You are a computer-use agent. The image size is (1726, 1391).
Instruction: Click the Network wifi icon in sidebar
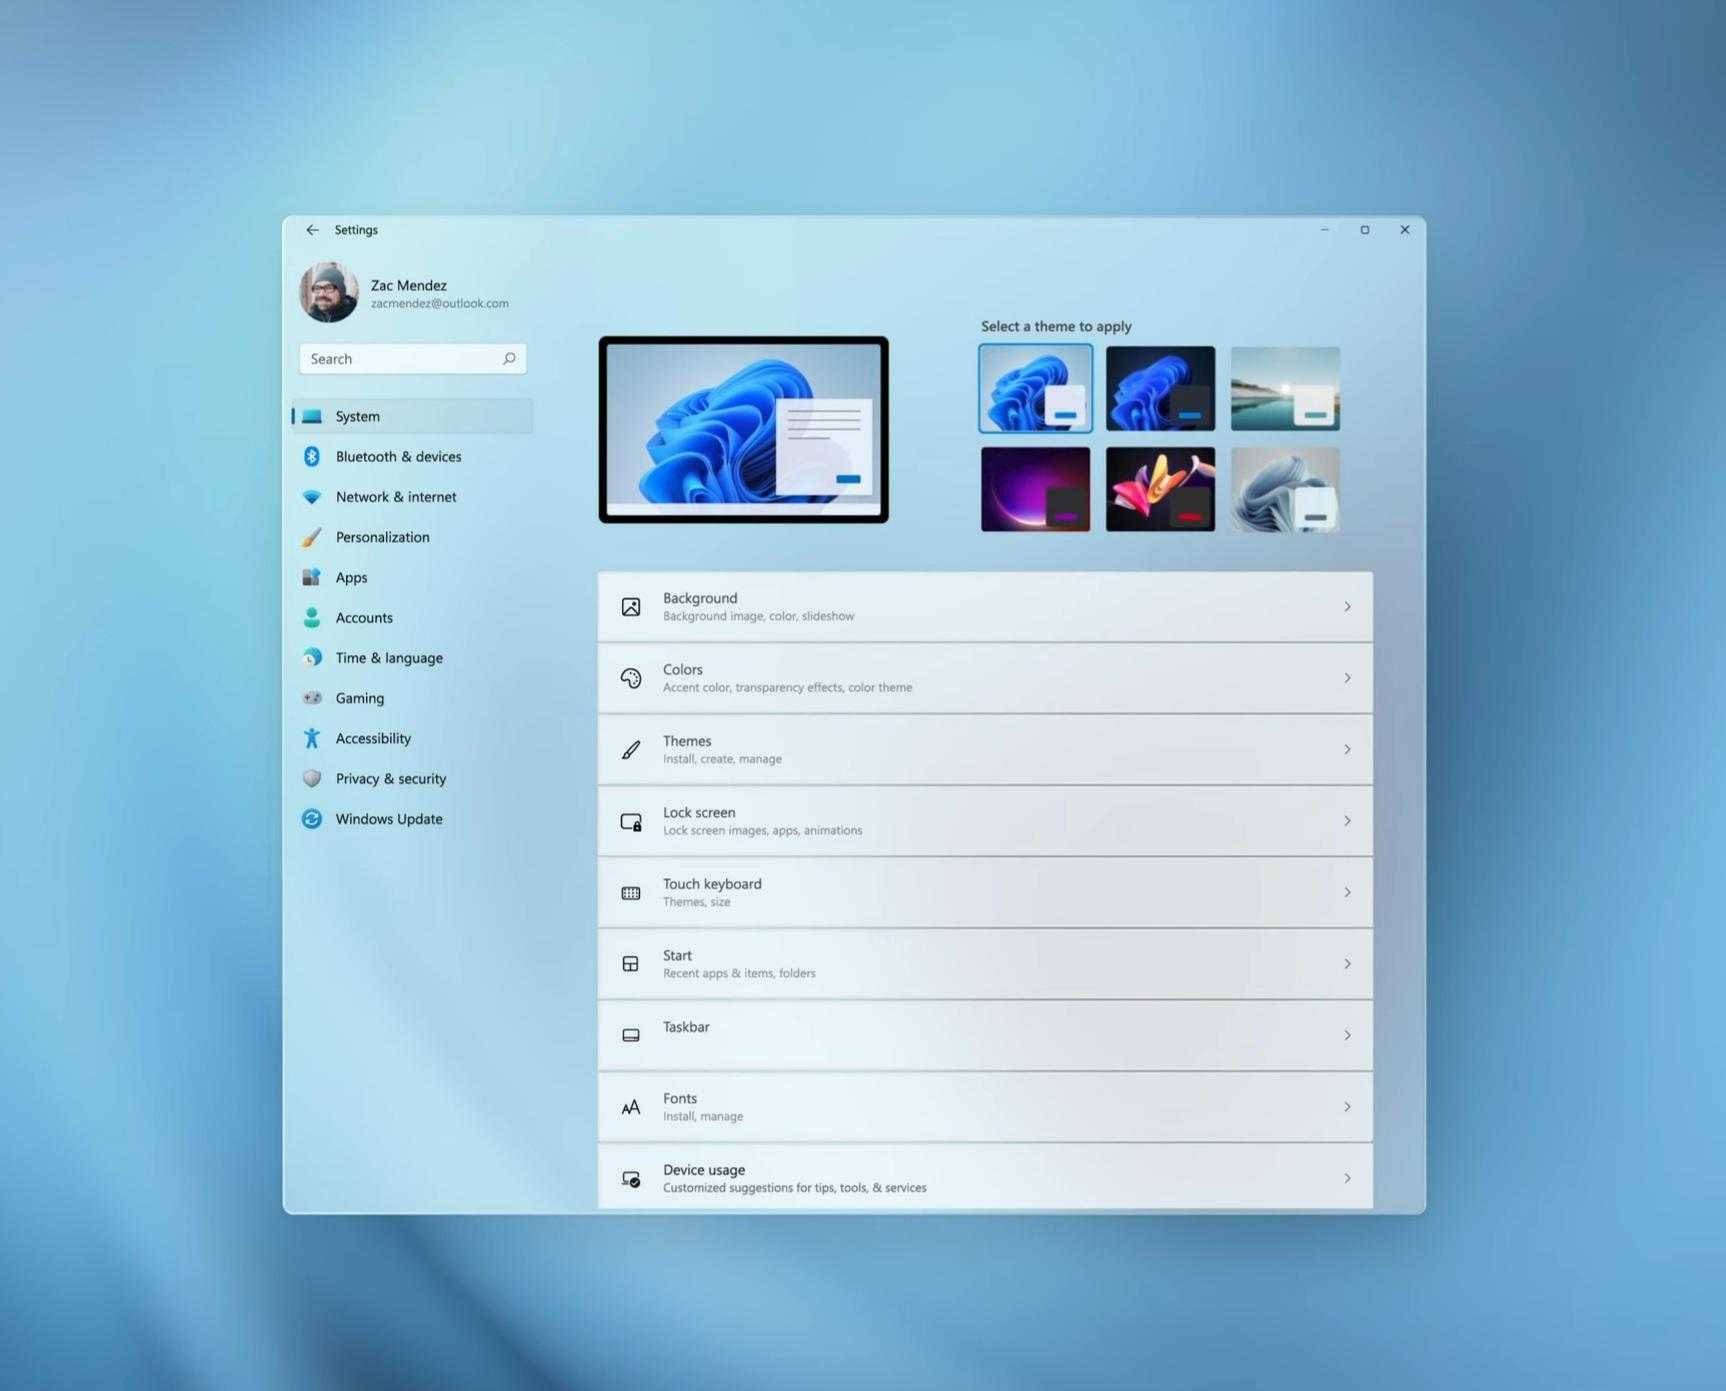312,497
